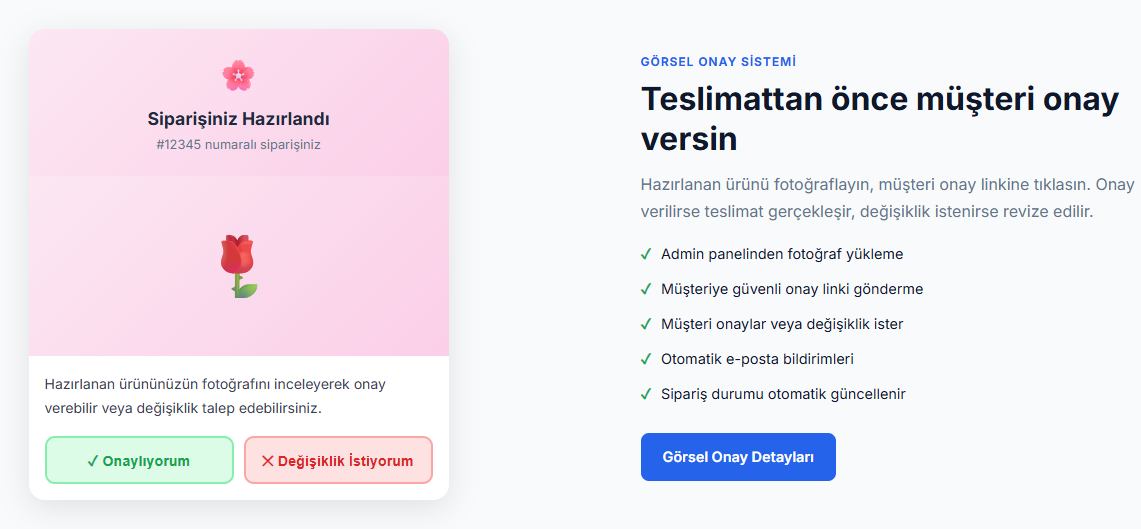Click the Hazırlanan ürününüzün fotoğrafını description text
This screenshot has height=529, width=1141.
click(x=215, y=396)
